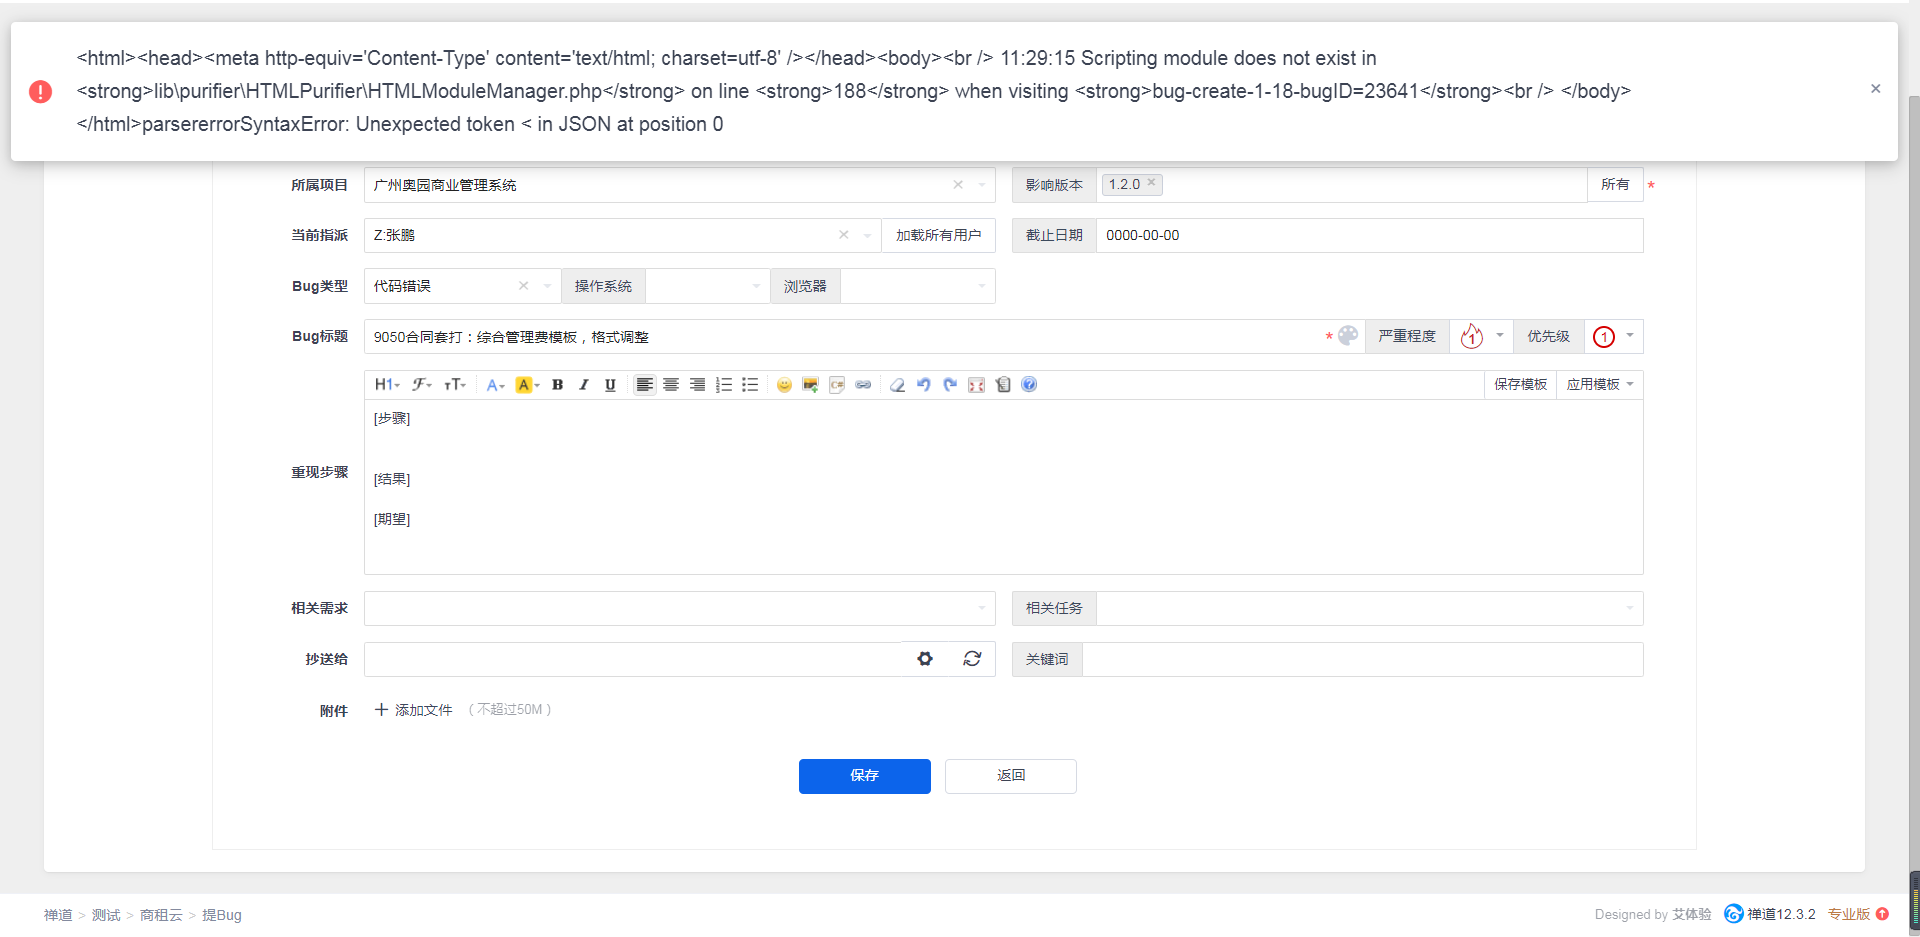
Task: Click 添加文件 to attach file
Action: tap(414, 710)
